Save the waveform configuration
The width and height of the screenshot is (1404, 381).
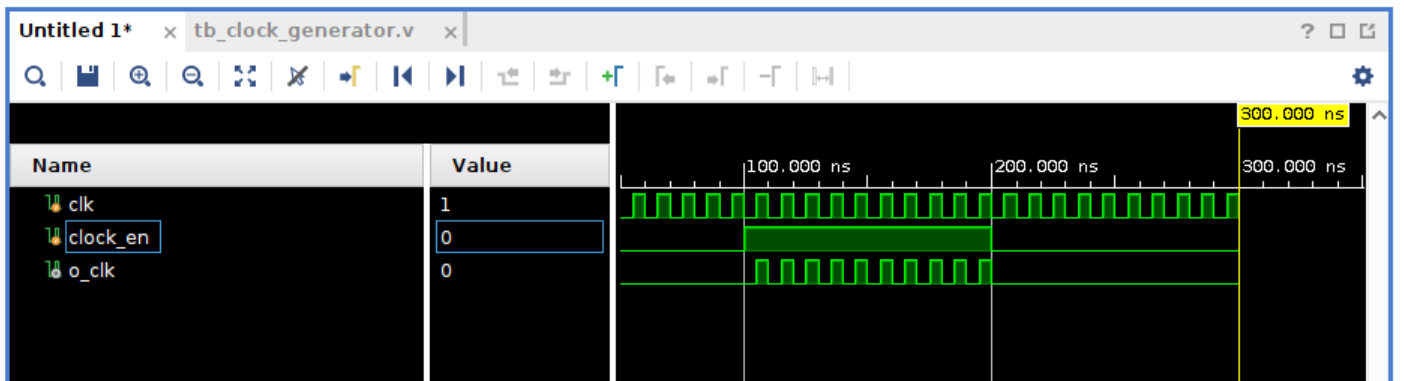(x=88, y=76)
